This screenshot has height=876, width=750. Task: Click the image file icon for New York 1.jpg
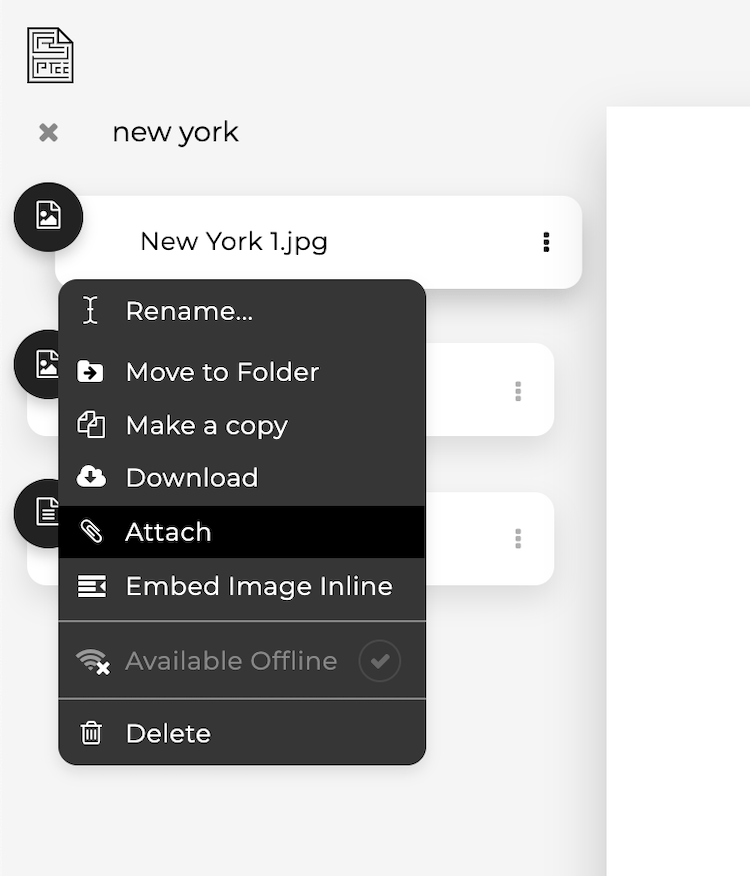48,217
